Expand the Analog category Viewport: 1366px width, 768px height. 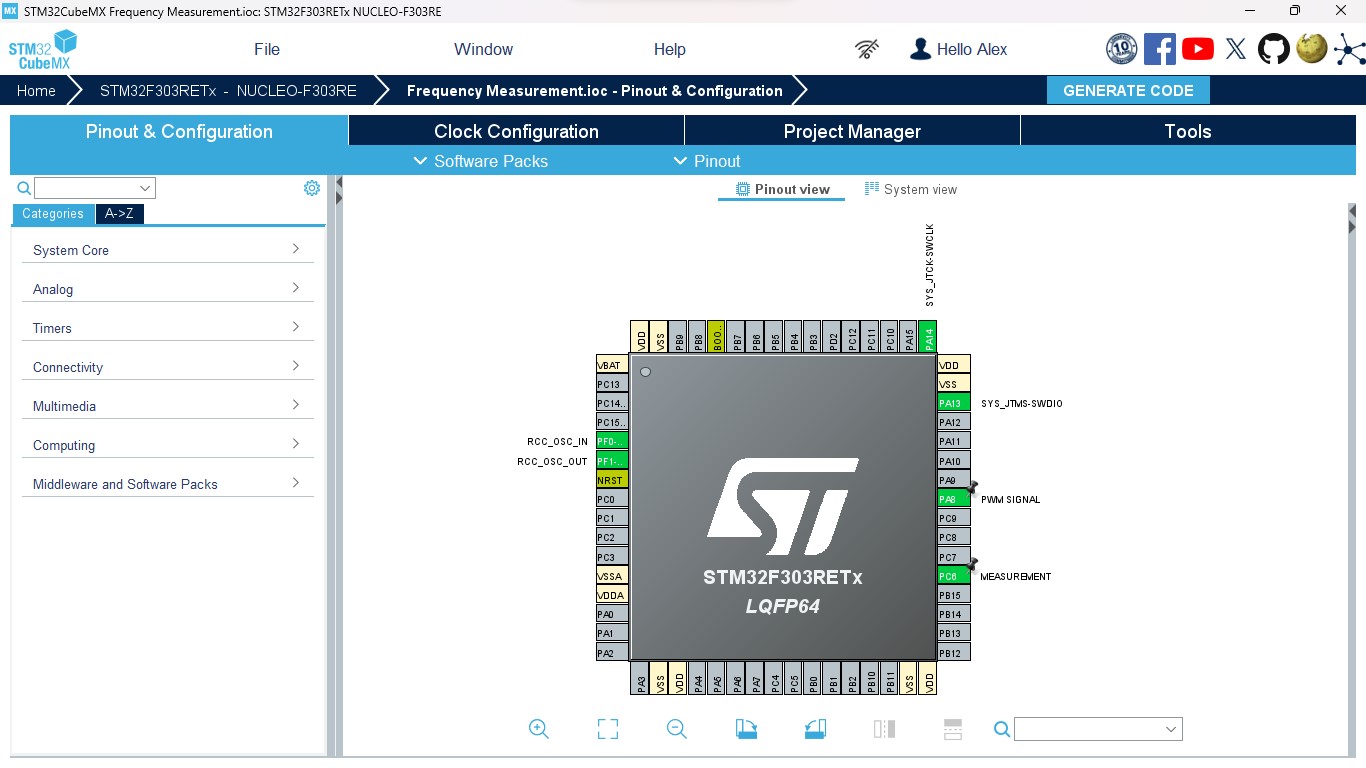point(167,289)
